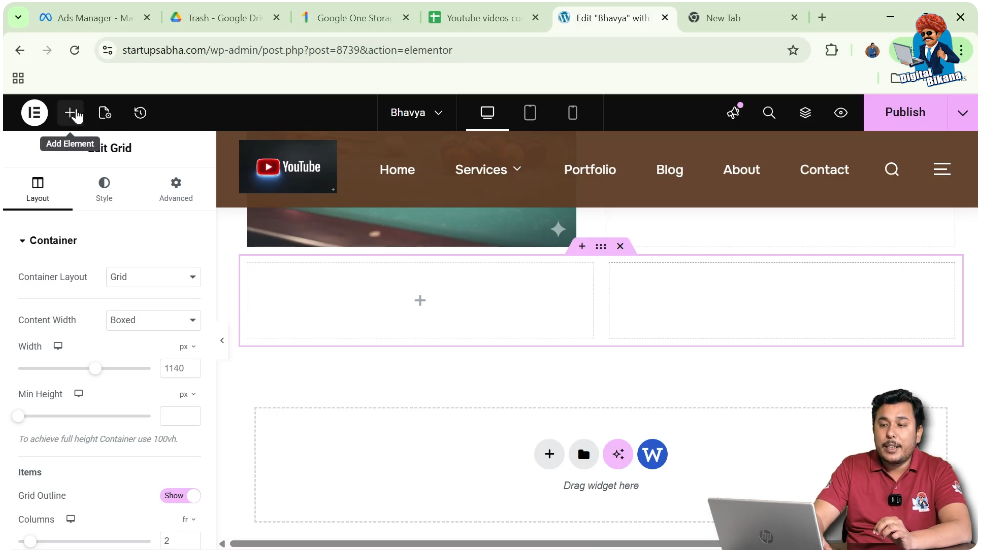
Task: Click the Min Height value field
Action: (181, 416)
